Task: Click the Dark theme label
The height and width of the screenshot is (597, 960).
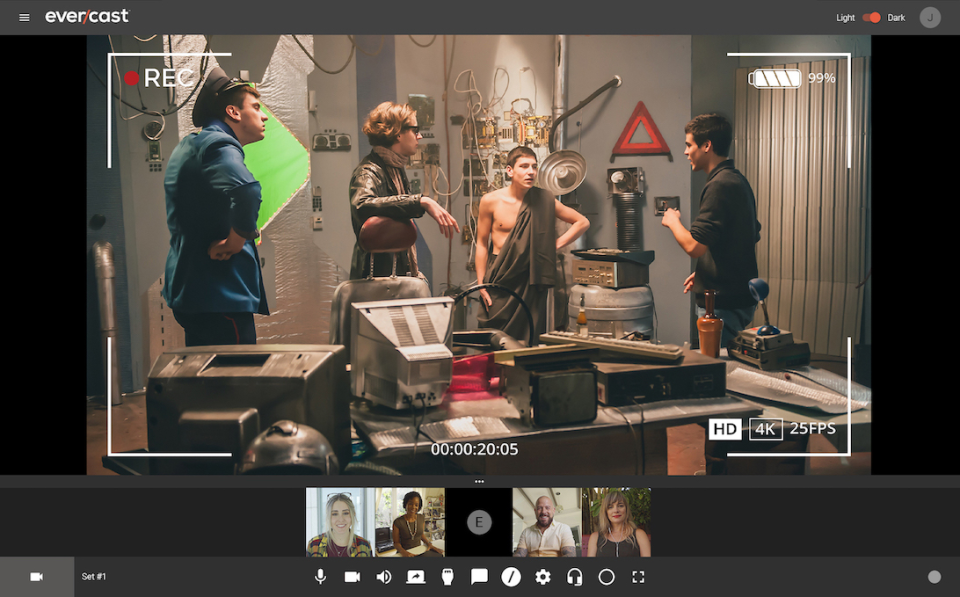Action: 896,18
